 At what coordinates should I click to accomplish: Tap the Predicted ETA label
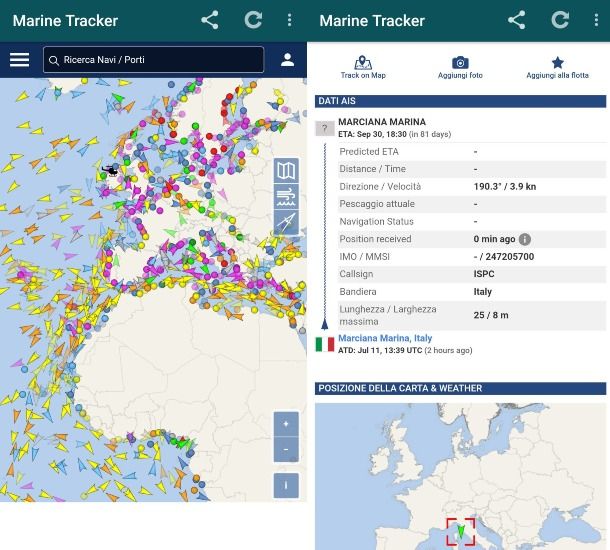click(x=369, y=152)
